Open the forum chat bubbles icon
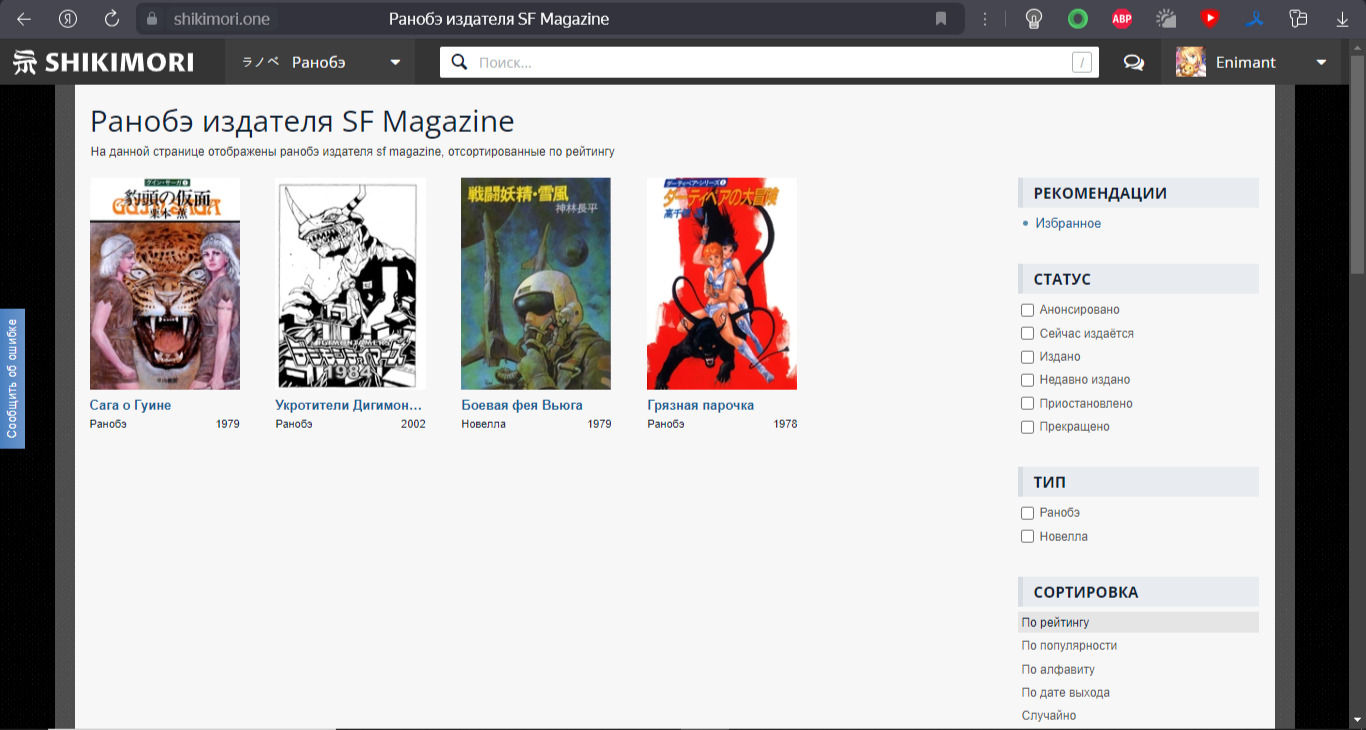1366x730 pixels. coord(1133,62)
